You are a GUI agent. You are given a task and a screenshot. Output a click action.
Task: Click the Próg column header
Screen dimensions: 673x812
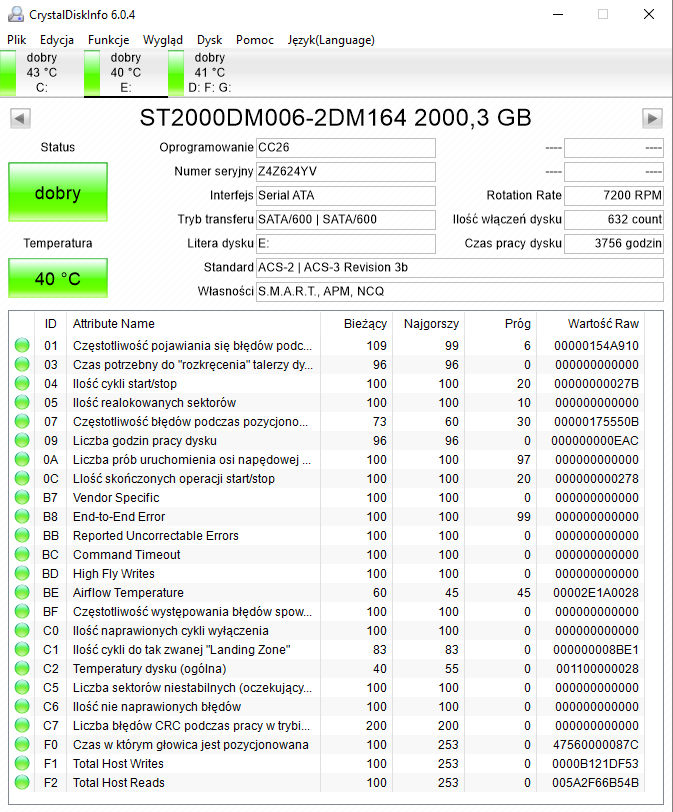pyautogui.click(x=501, y=324)
